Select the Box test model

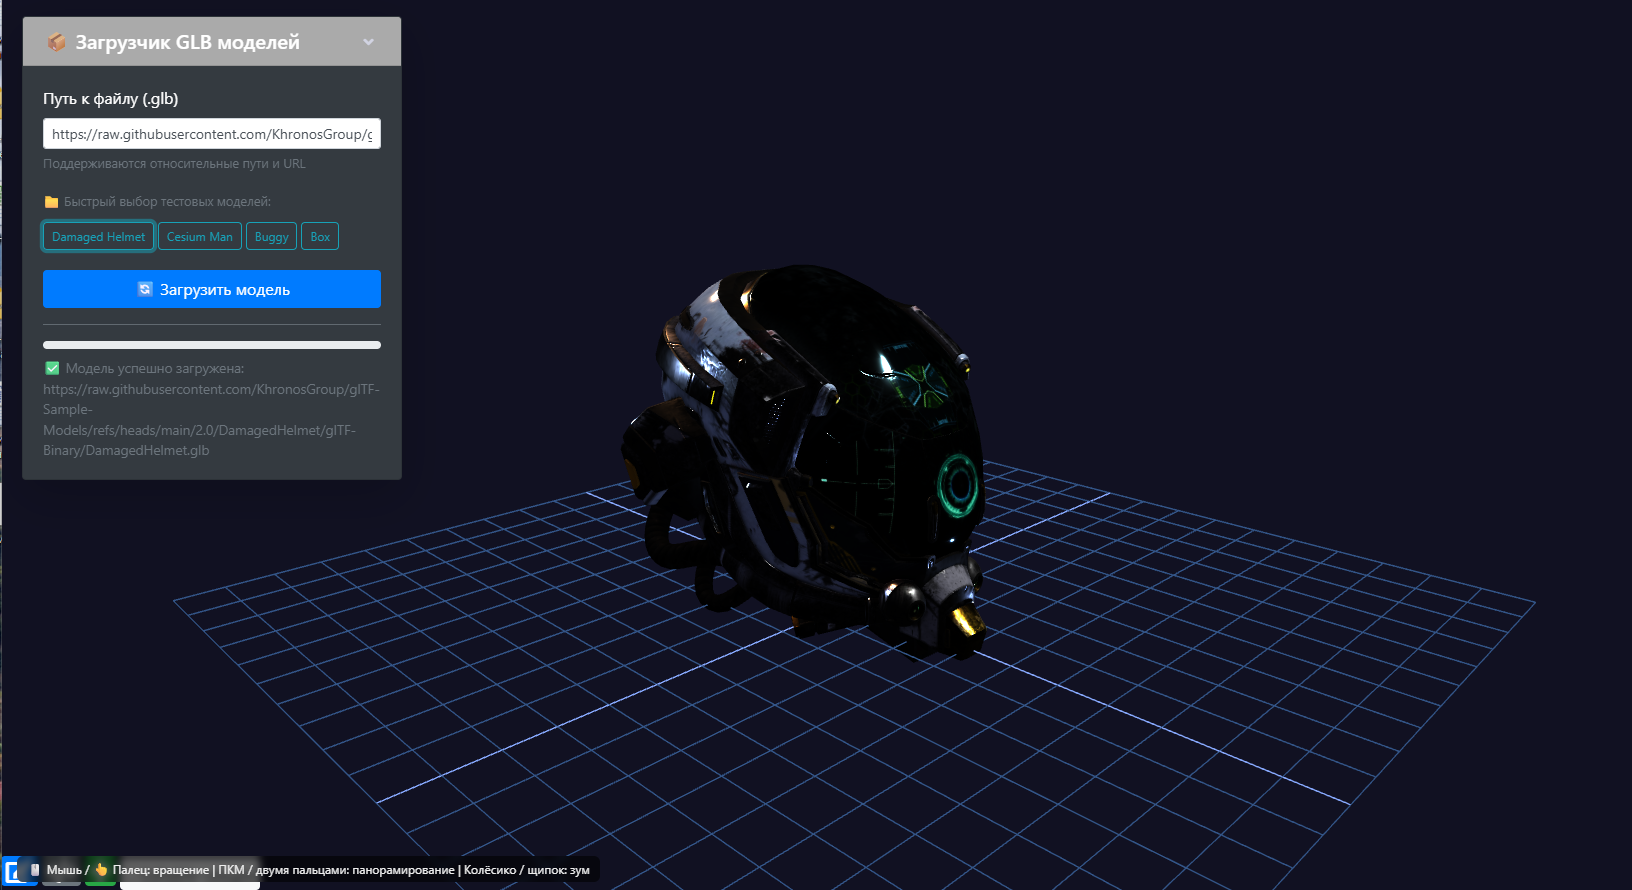coord(320,237)
